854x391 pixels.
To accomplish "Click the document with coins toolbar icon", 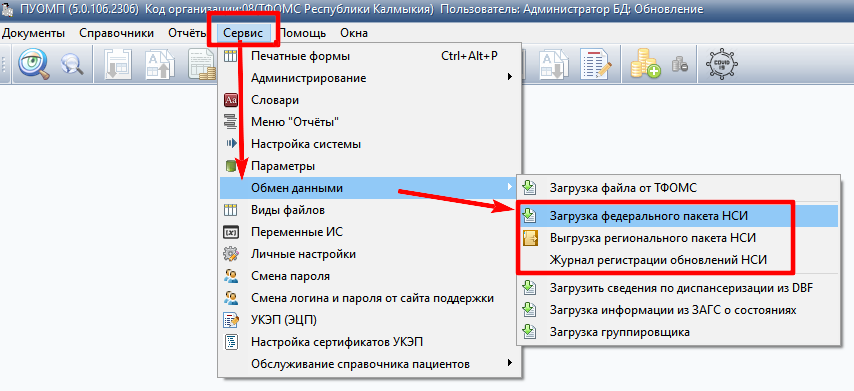I will [202, 64].
